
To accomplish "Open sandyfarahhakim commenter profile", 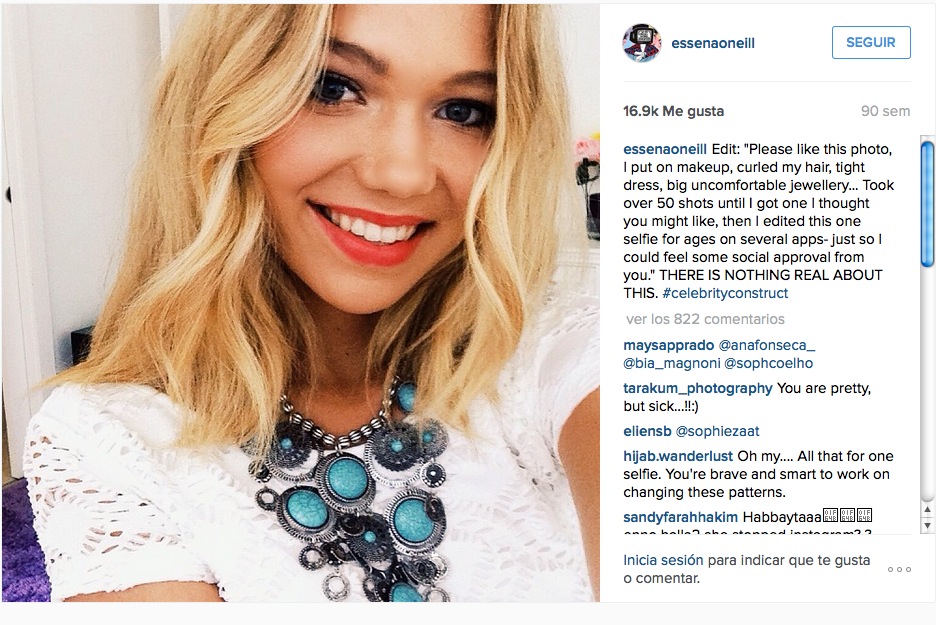I will point(681,517).
